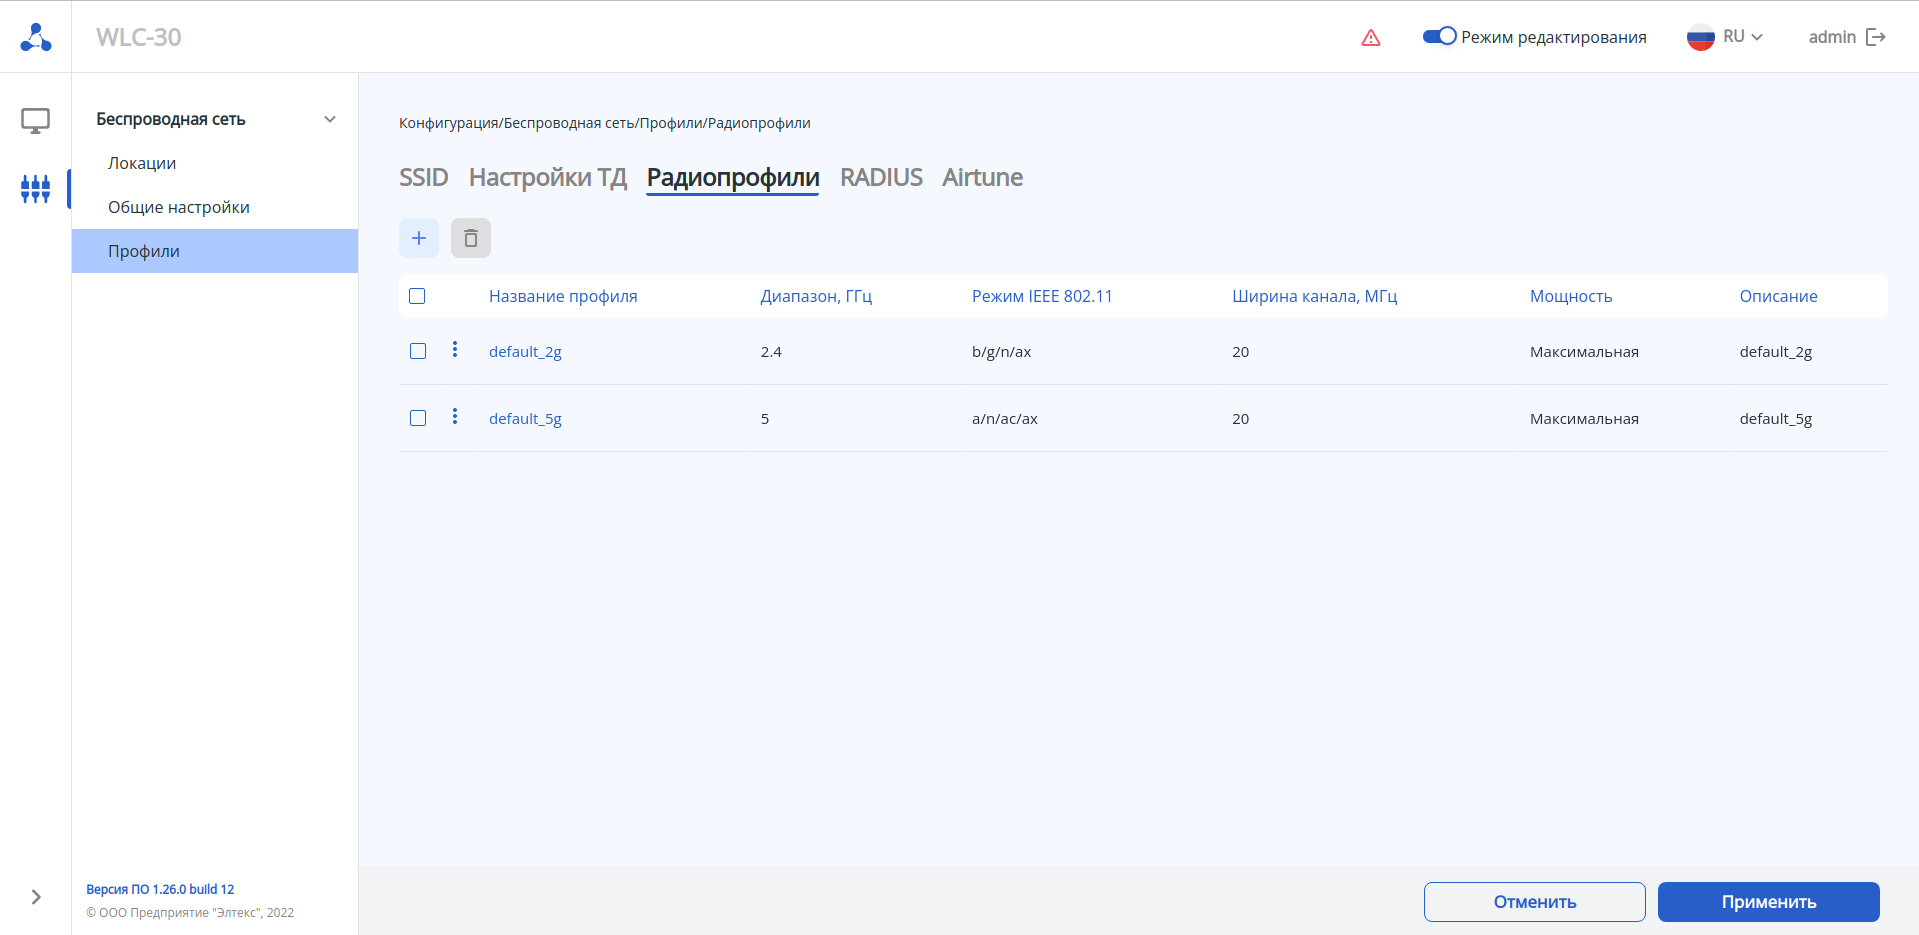
Task: Click the Eltex logo icon
Action: pos(36,37)
